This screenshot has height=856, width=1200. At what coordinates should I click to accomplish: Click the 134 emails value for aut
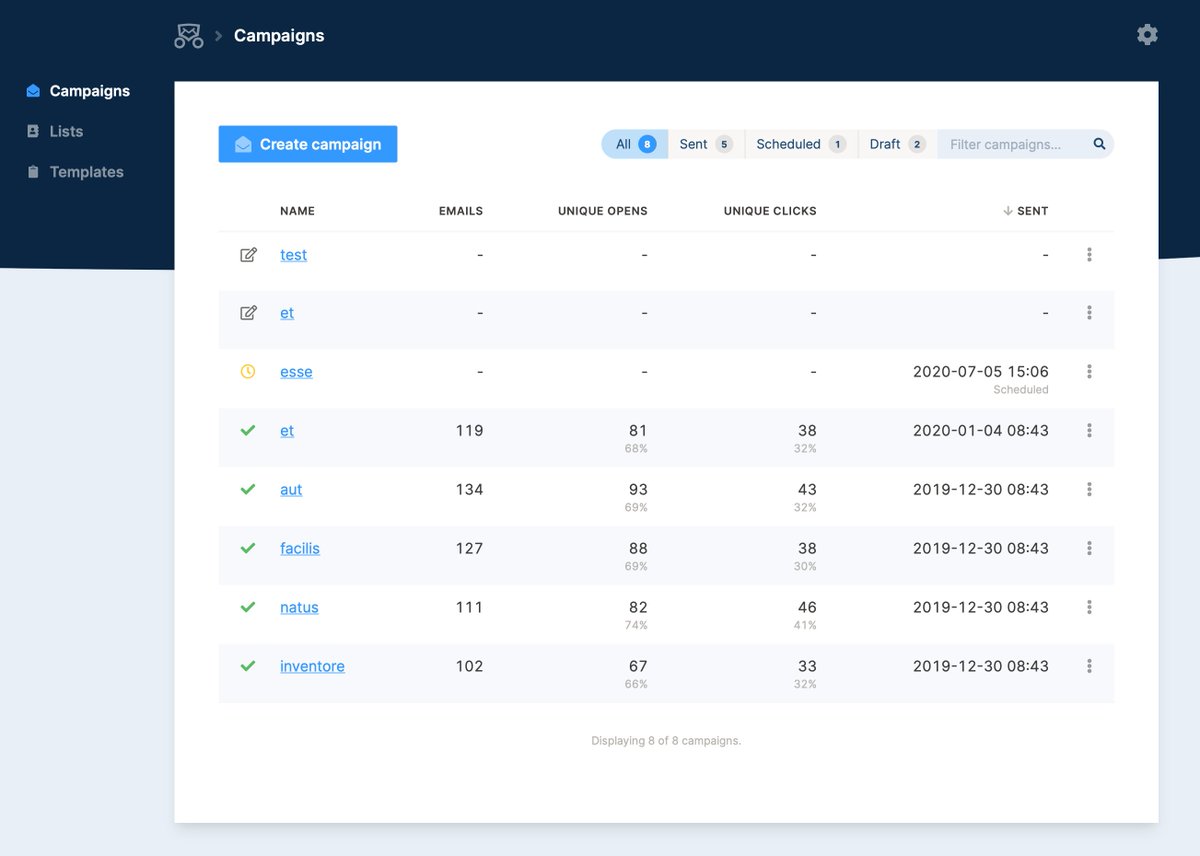tap(469, 490)
